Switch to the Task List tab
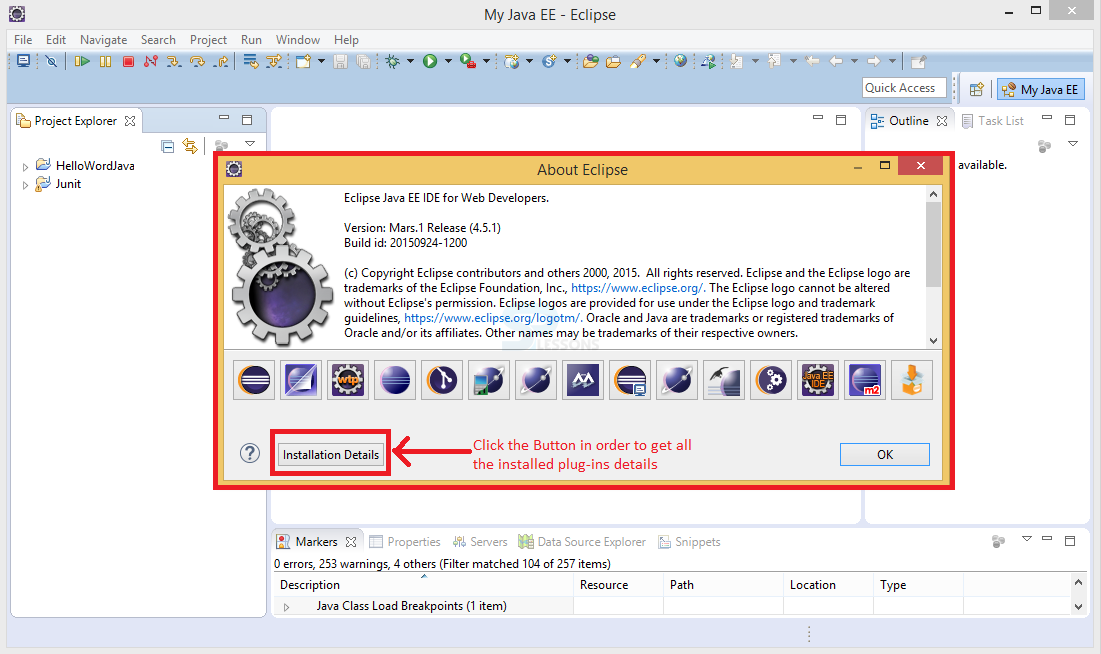This screenshot has height=654, width=1101. (x=992, y=121)
